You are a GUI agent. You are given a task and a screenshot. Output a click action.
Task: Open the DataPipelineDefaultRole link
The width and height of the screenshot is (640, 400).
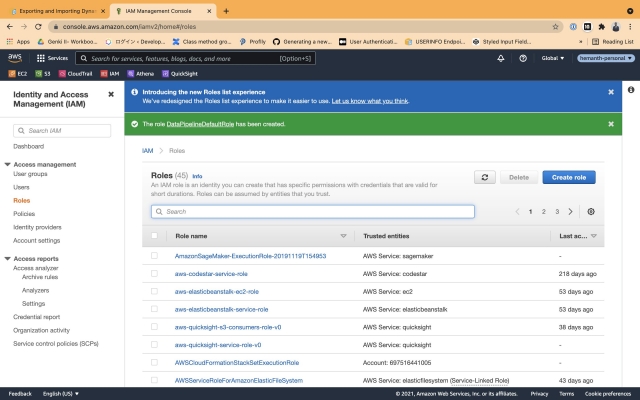point(200,124)
